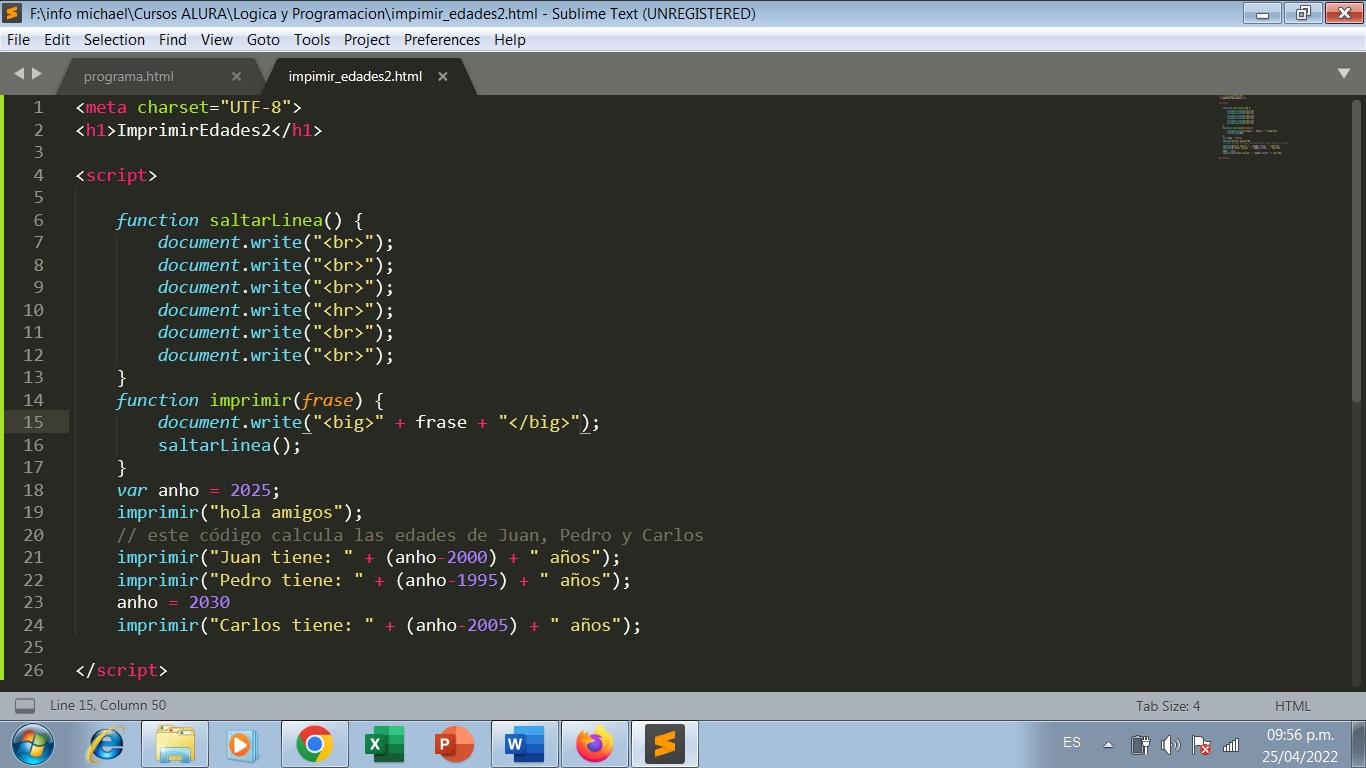1366x768 pixels.
Task: Click the power plug tray icon
Action: tap(1140, 745)
